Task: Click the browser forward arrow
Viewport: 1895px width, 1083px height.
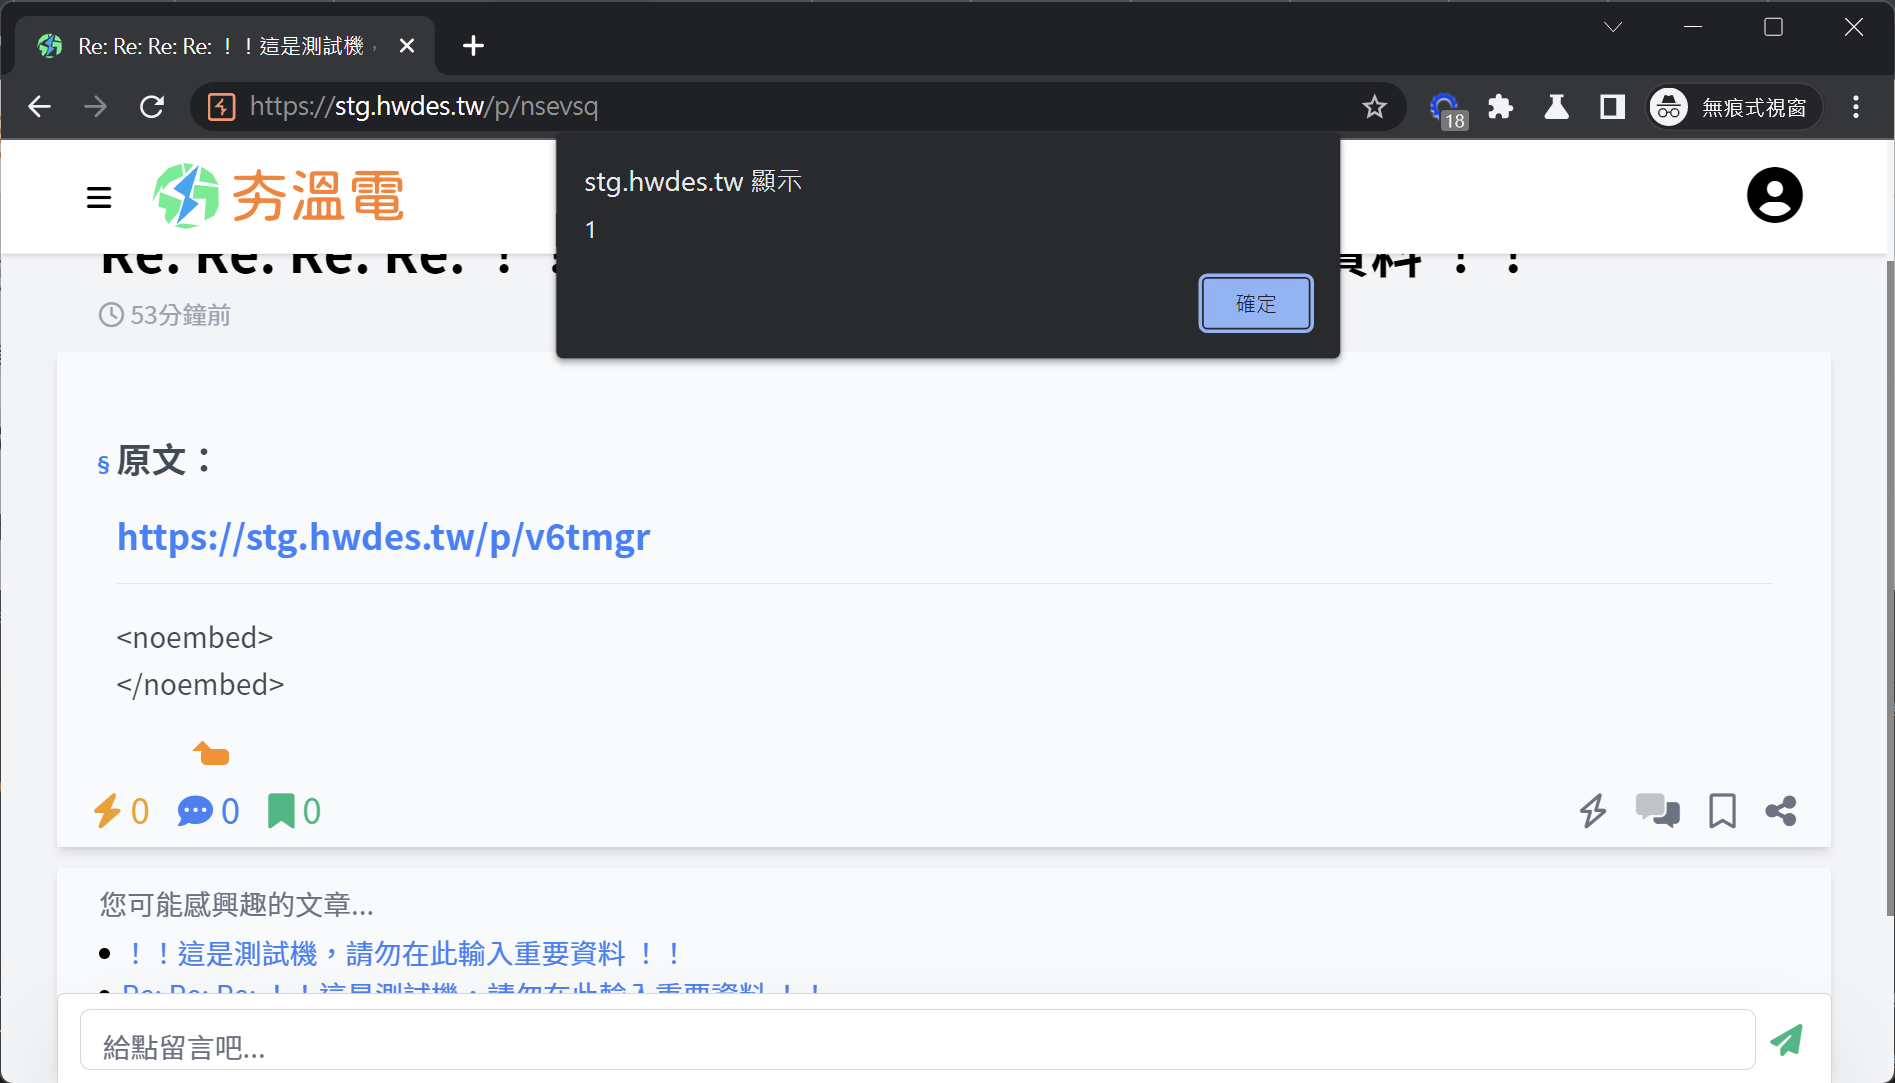Action: pyautogui.click(x=96, y=106)
